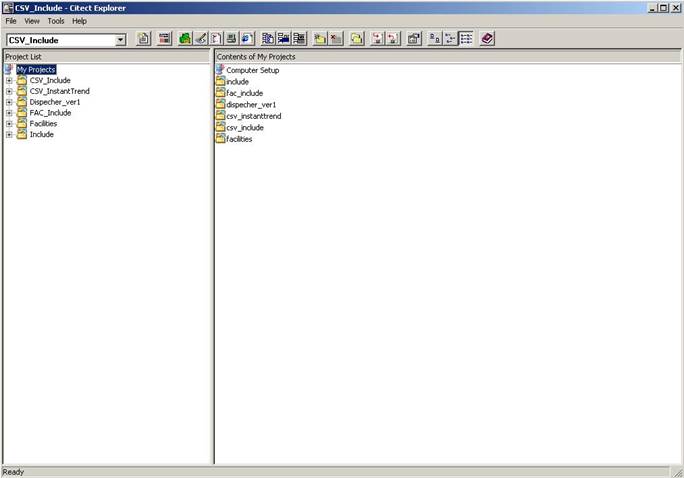Select CSV_InstantTrend in the project tree
Image resolution: width=684 pixels, height=478 pixels.
tap(59, 91)
